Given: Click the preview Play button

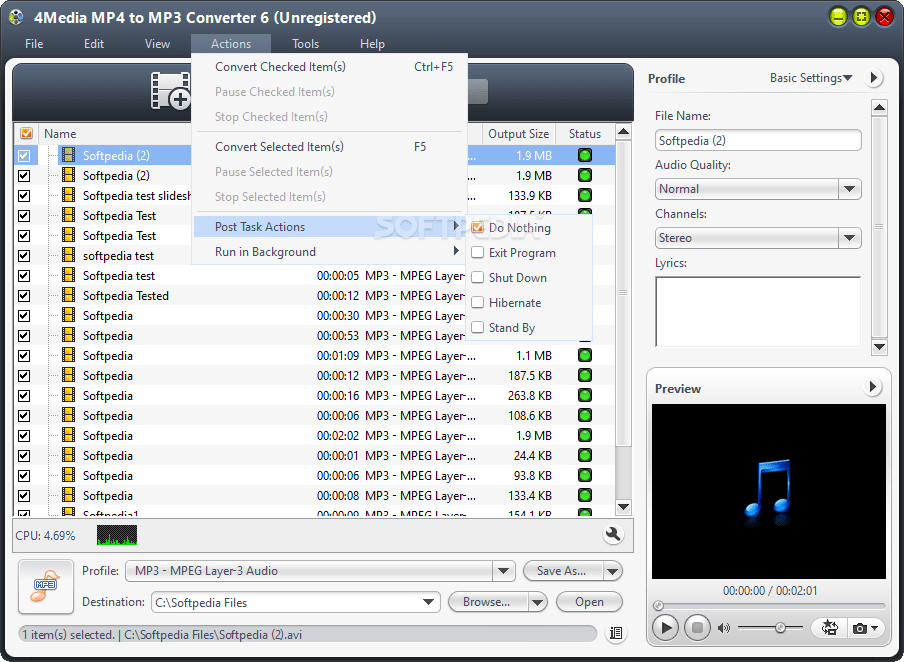Looking at the screenshot, I should coord(665,627).
